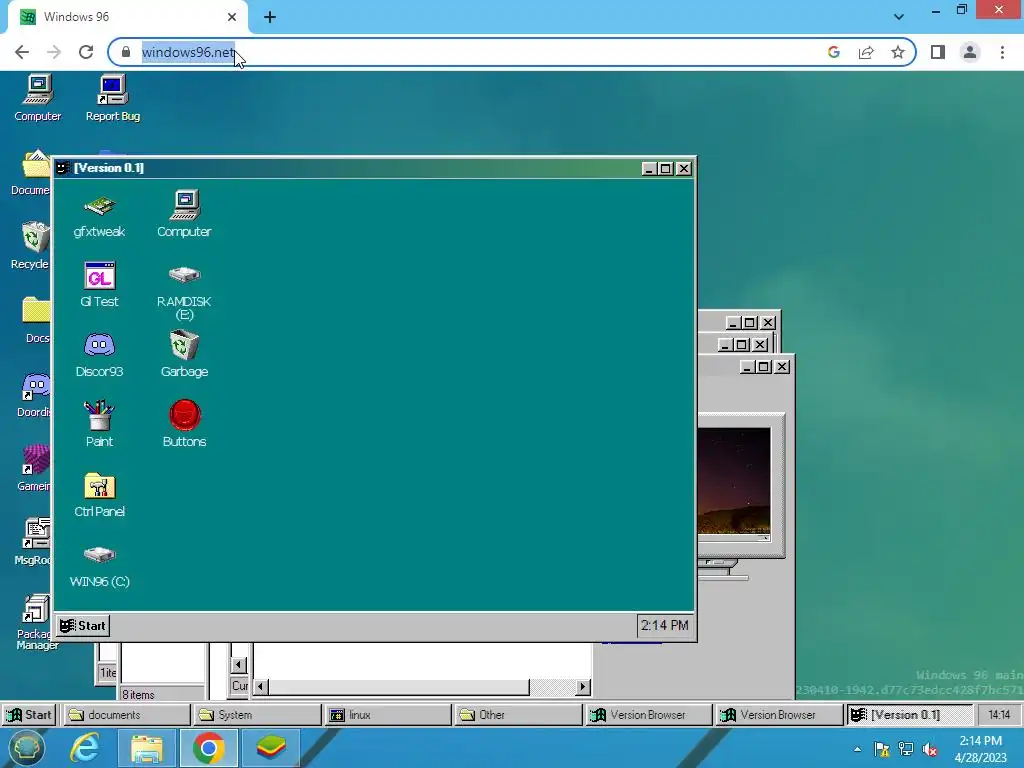
Task: Open BlueStacks icon in Windows taskbar
Action: pyautogui.click(x=270, y=748)
